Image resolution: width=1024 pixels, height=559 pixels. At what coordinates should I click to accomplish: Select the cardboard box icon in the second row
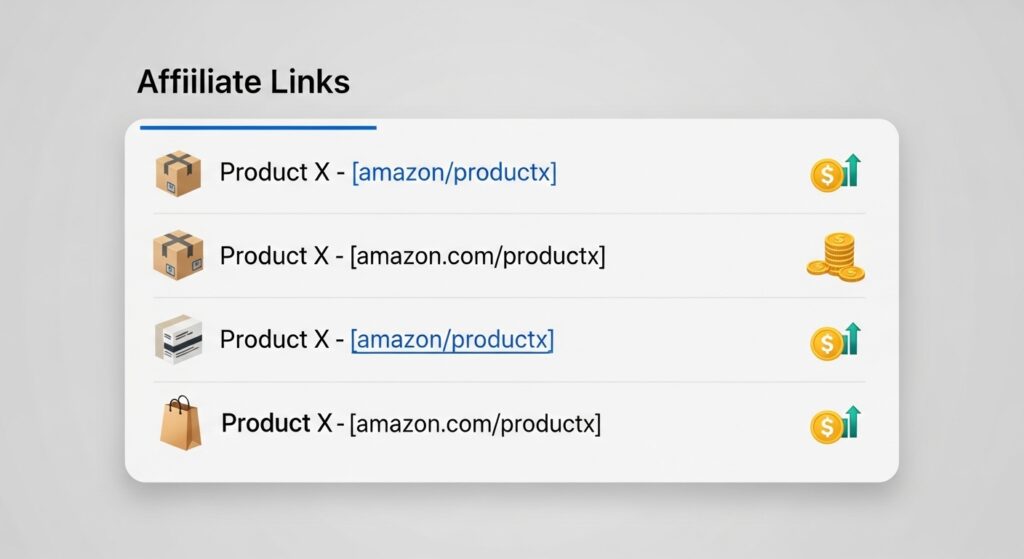click(178, 255)
